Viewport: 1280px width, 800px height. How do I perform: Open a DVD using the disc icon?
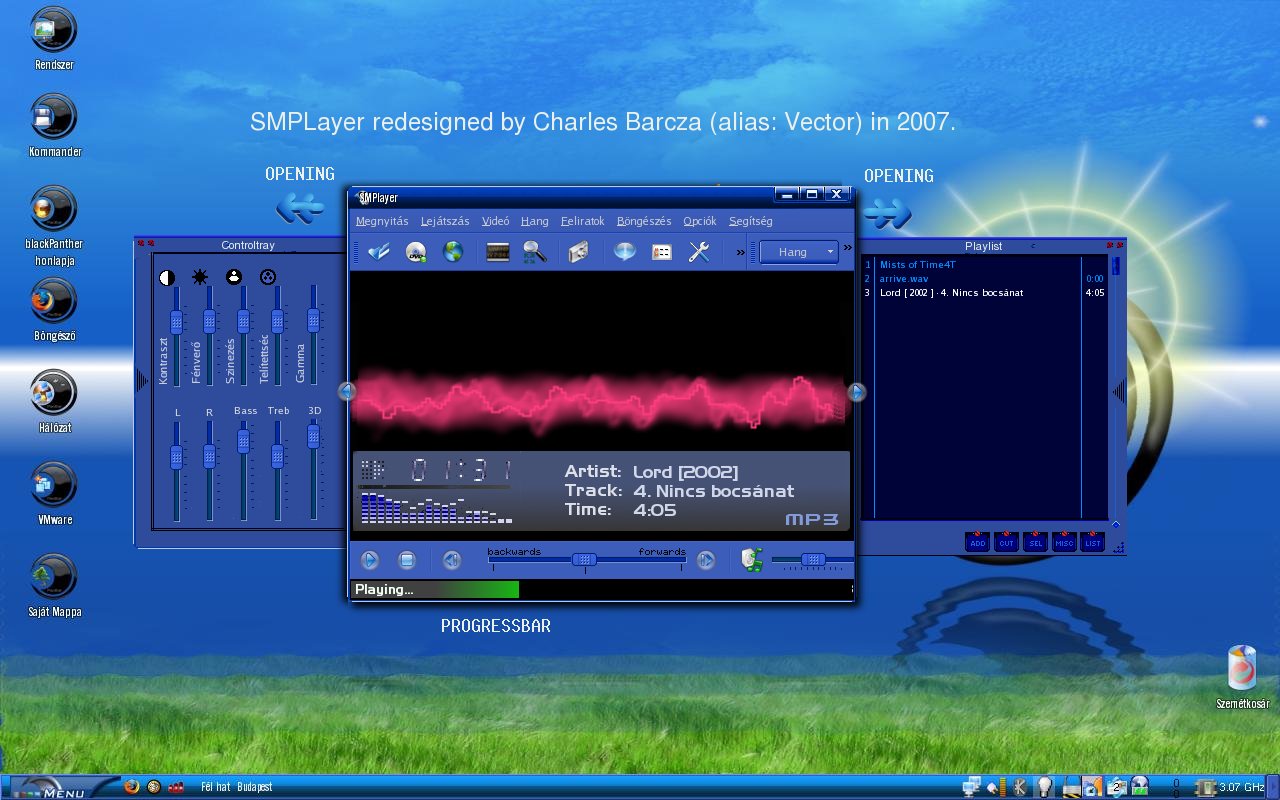(416, 252)
